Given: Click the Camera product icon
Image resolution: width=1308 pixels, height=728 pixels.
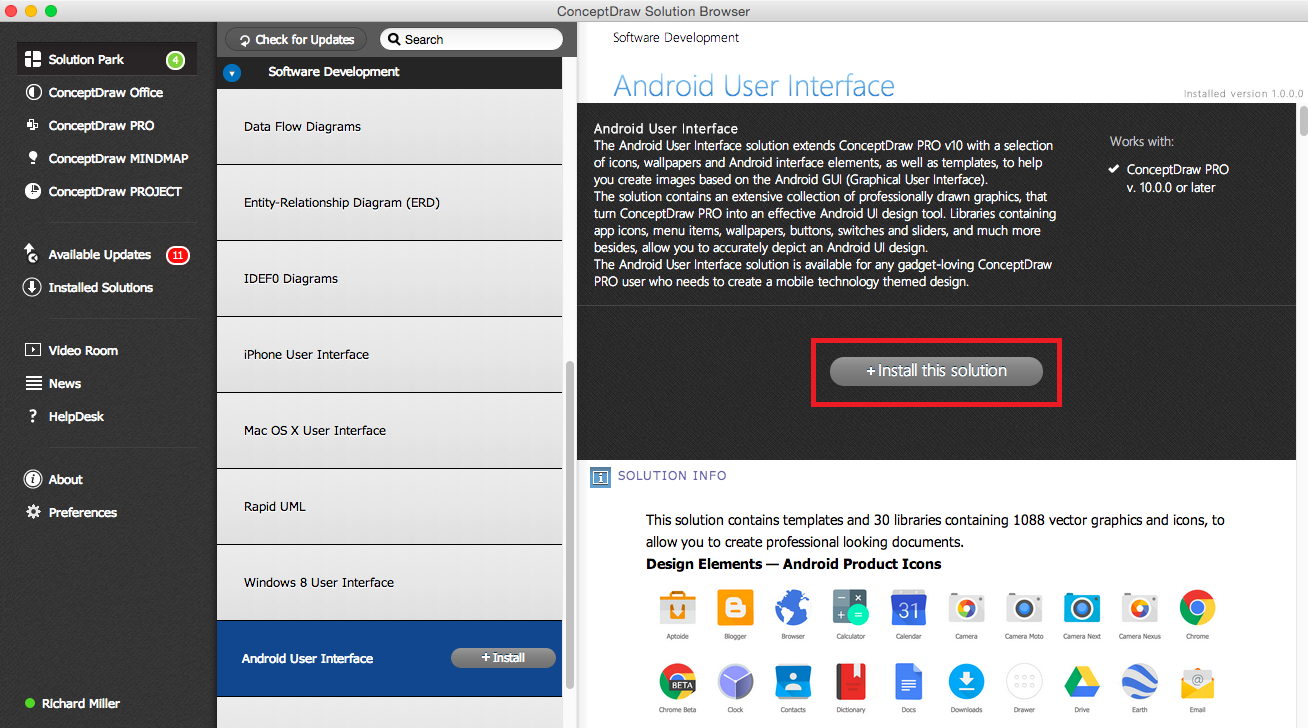Looking at the screenshot, I should tap(966, 607).
